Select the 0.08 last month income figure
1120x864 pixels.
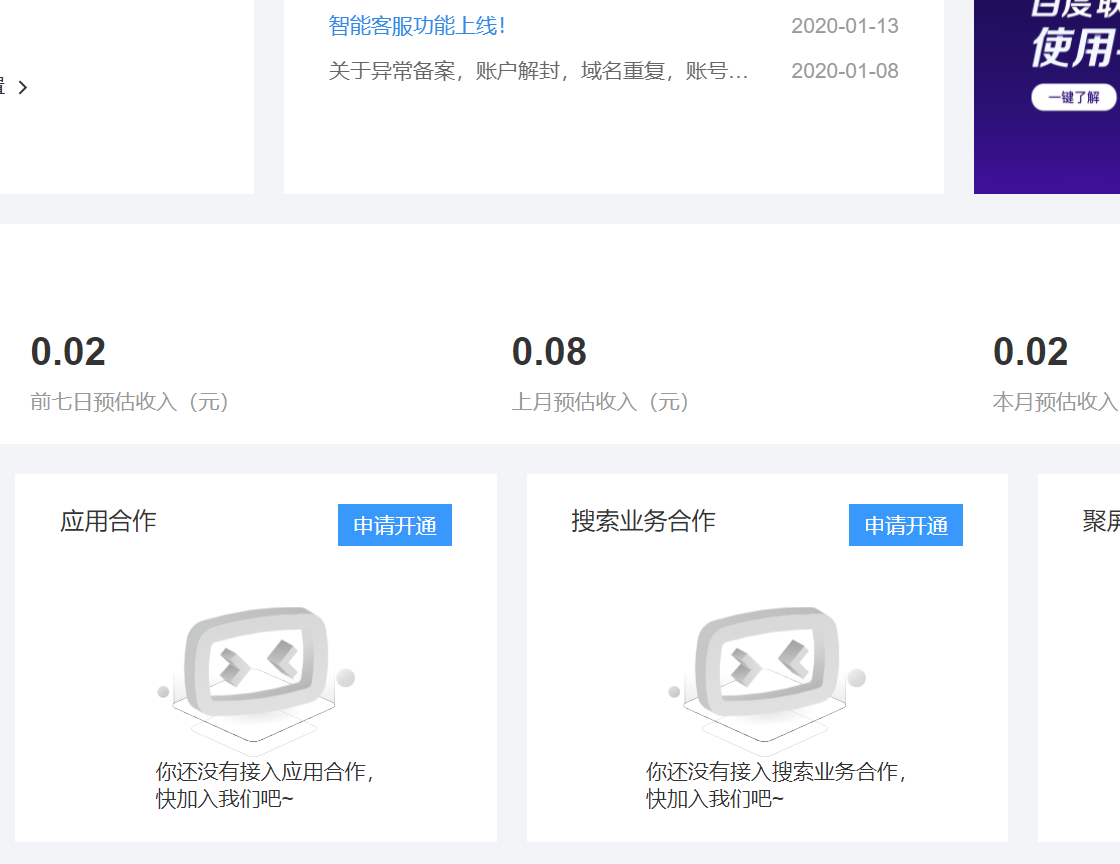(x=549, y=352)
